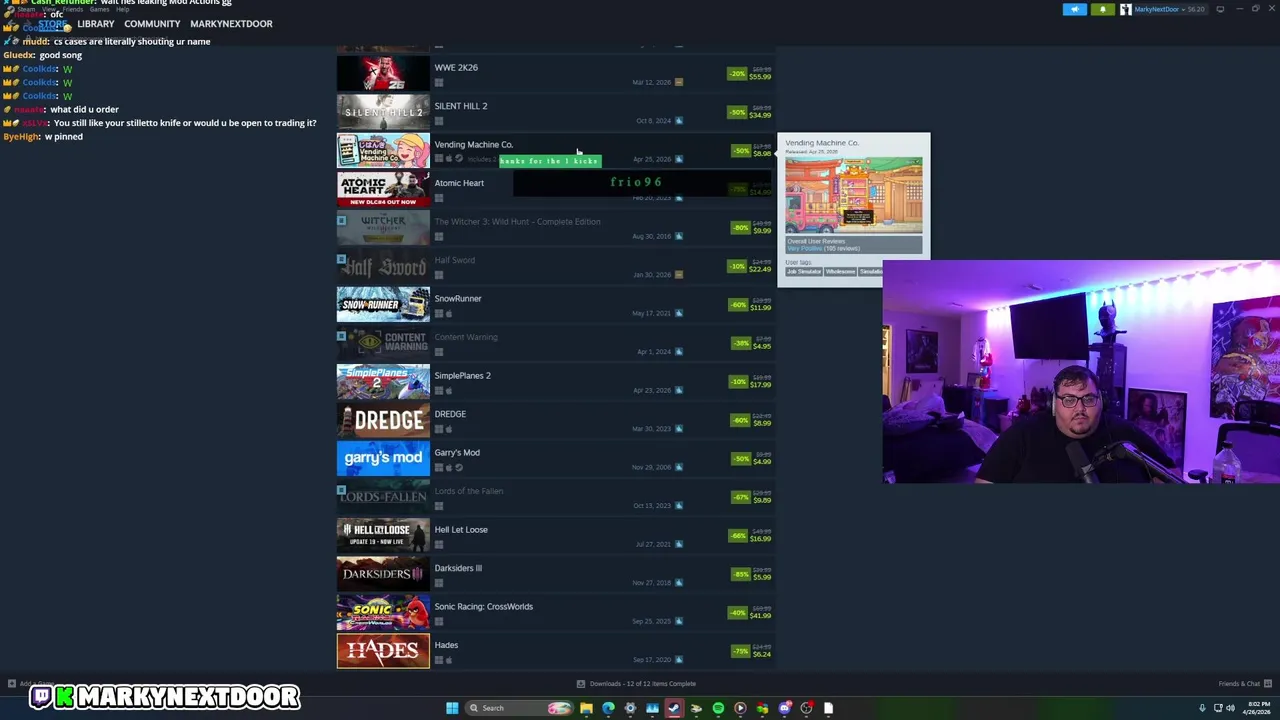Open the Lords of the Fallen title

pos(468,491)
